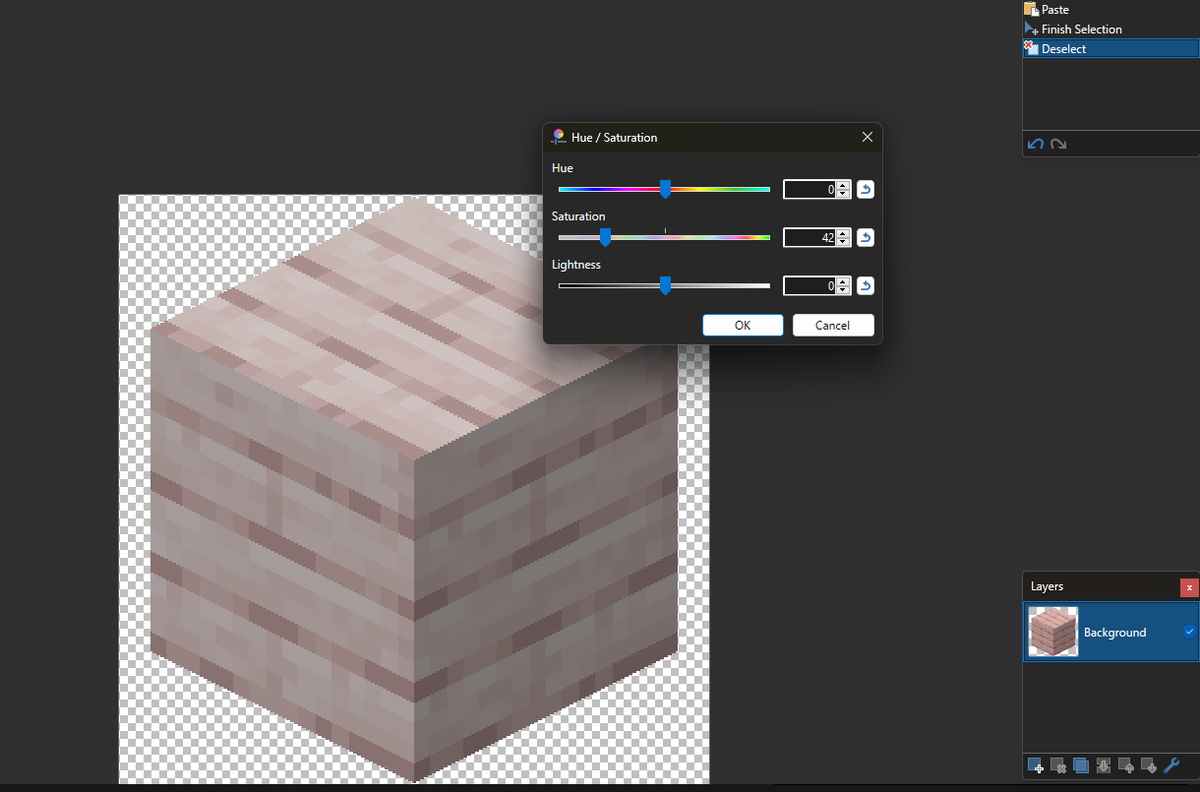Click the undo arrow in the History panel
Viewport: 1200px width, 792px height.
coord(1036,145)
